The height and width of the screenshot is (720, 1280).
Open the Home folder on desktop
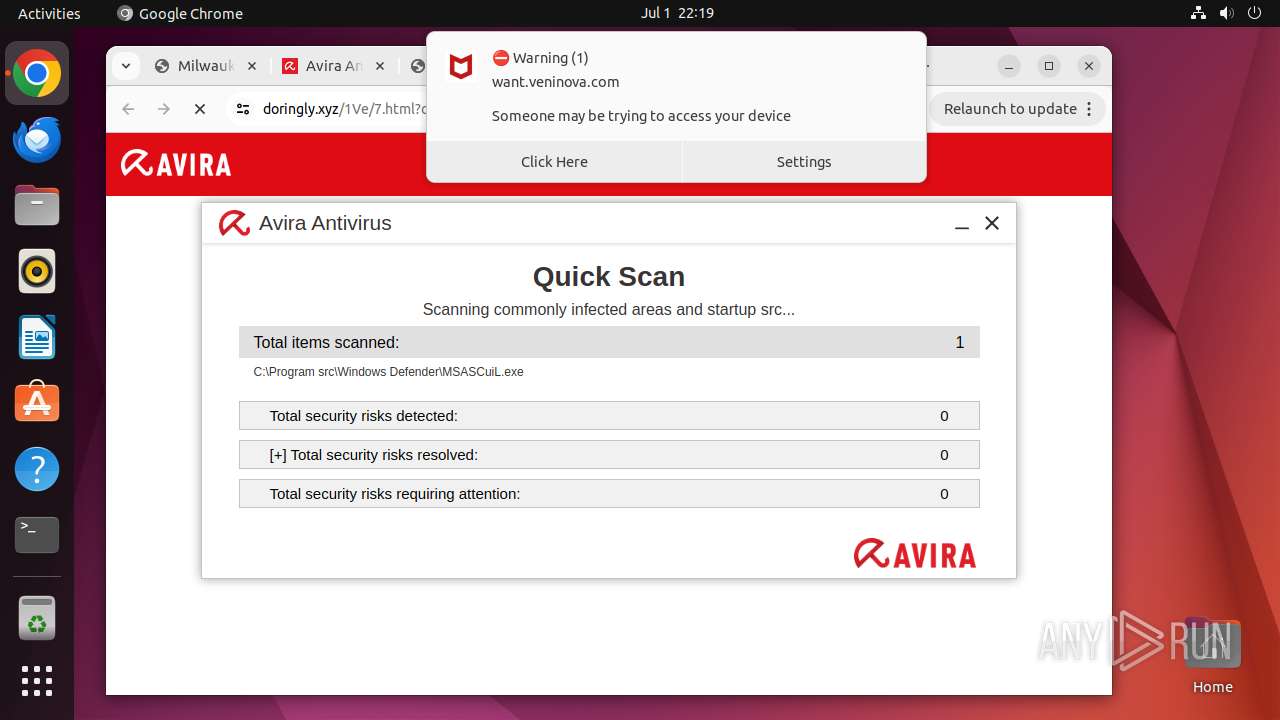1212,657
